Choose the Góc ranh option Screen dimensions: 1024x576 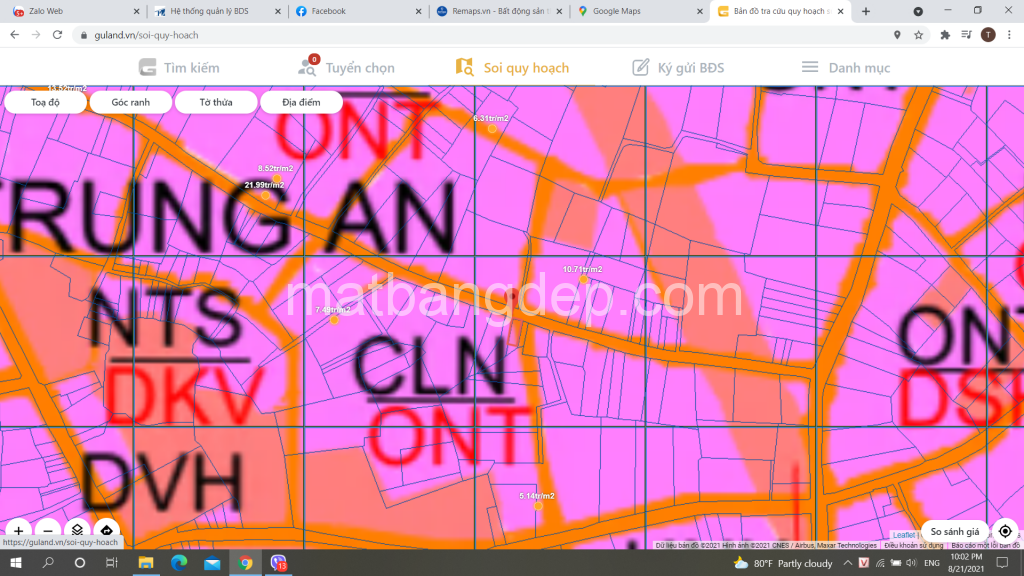pyautogui.click(x=131, y=102)
